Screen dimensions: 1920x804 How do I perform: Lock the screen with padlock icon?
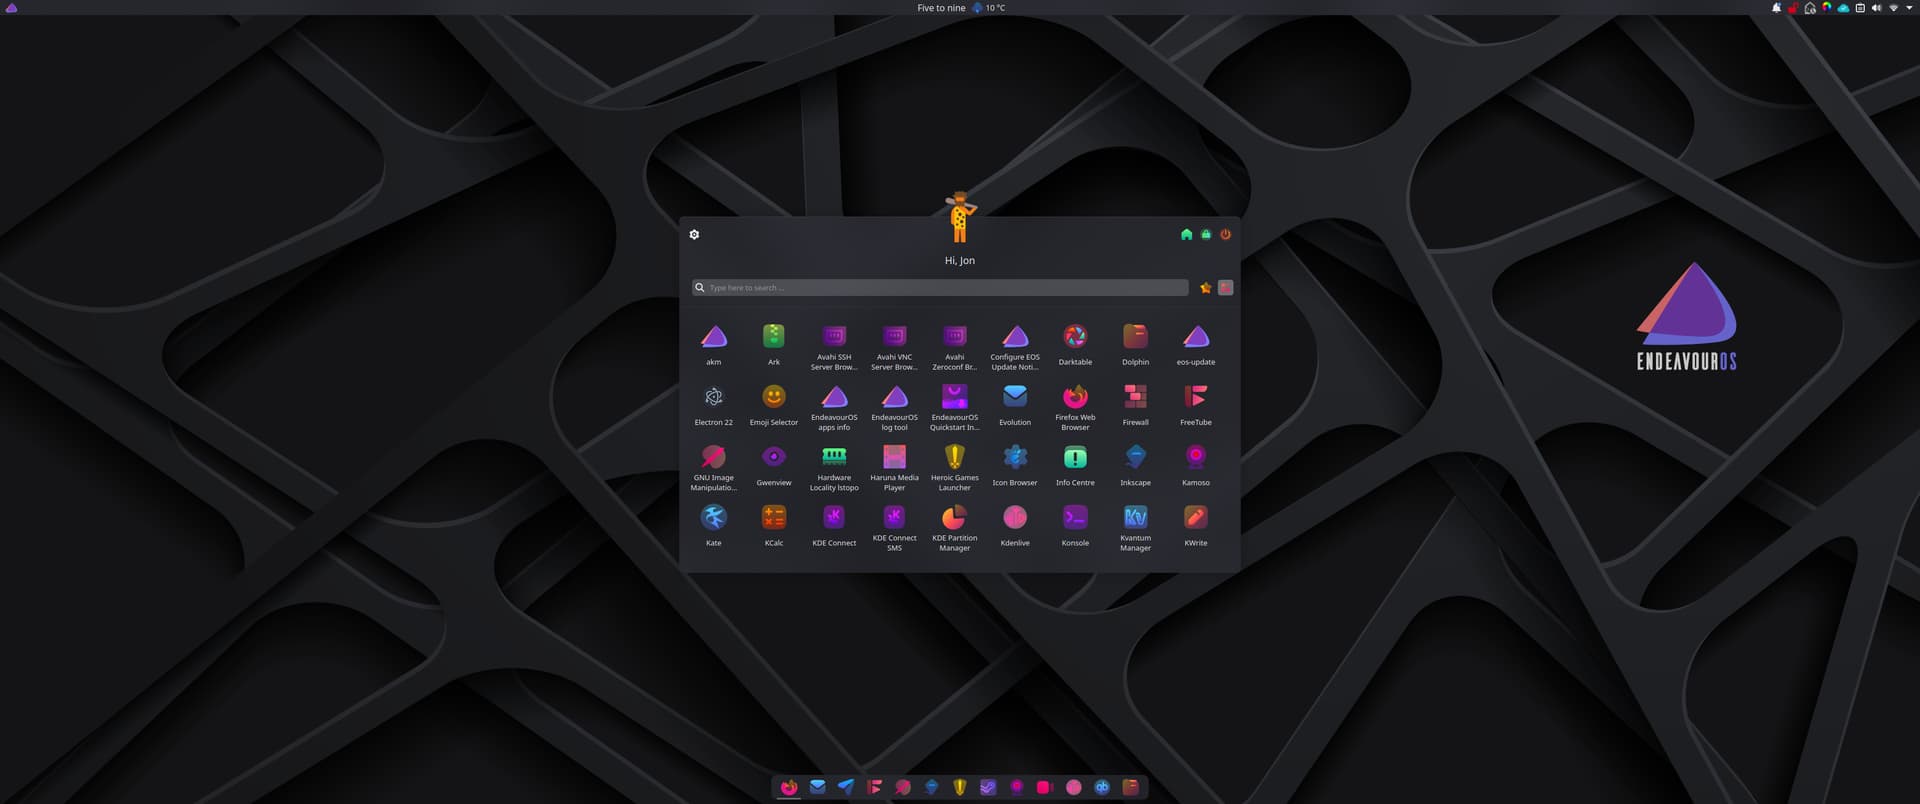(x=1206, y=234)
